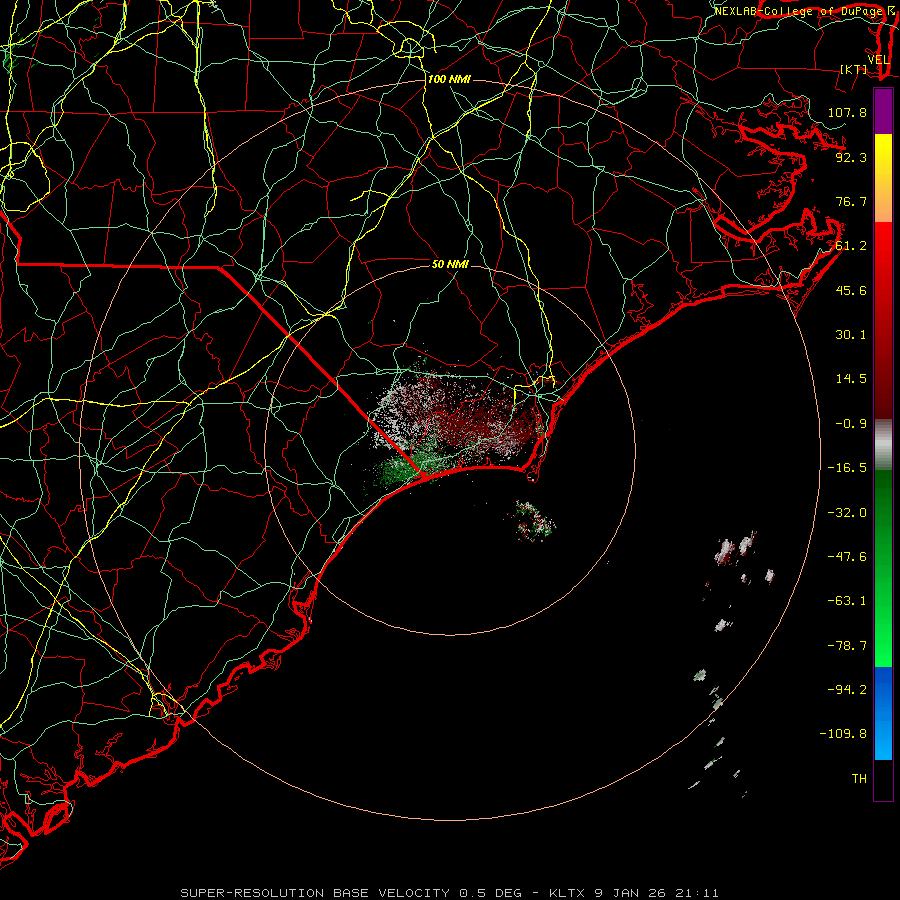The height and width of the screenshot is (900, 900).
Task: Select the -16.5 legend value
Action: click(847, 467)
